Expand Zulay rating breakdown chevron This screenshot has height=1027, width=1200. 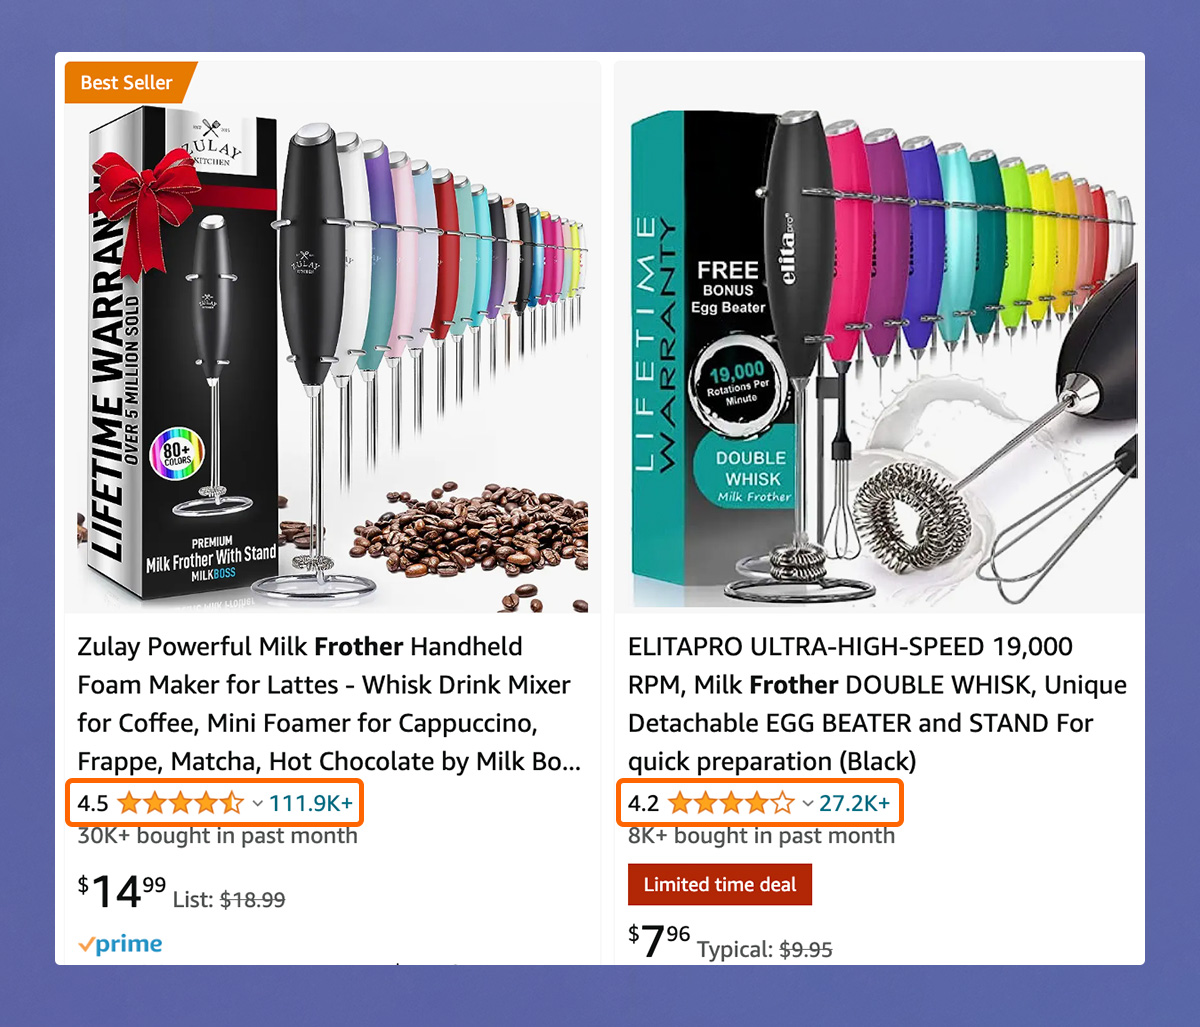[x=257, y=804]
